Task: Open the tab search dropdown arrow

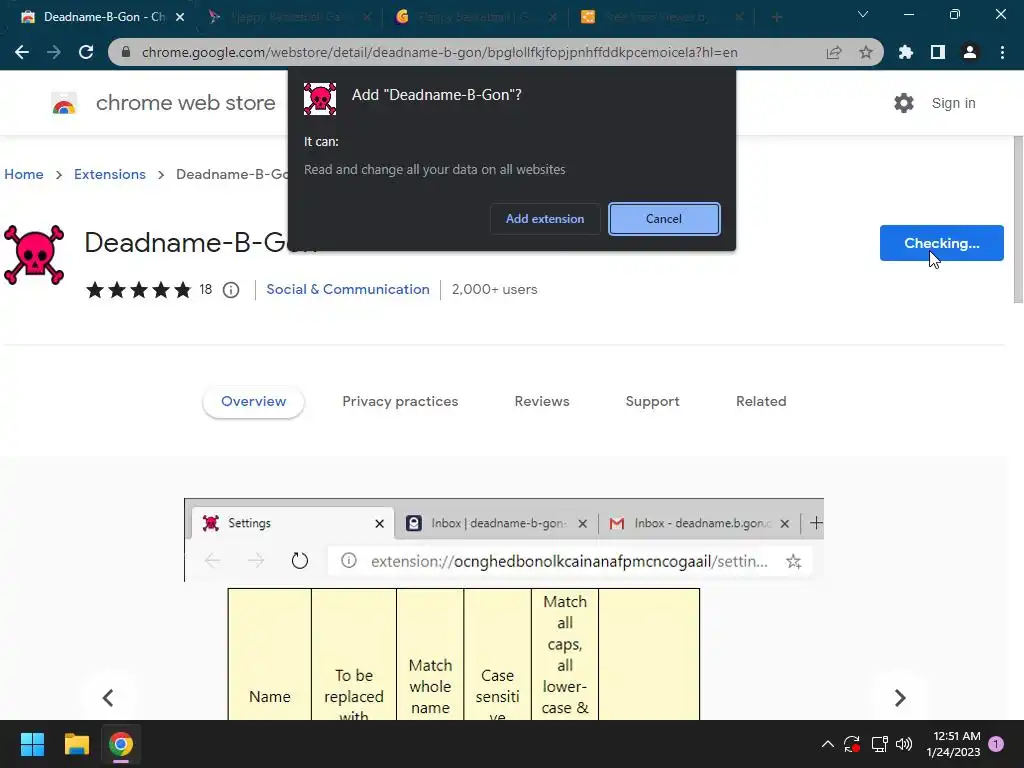Action: coord(863,14)
